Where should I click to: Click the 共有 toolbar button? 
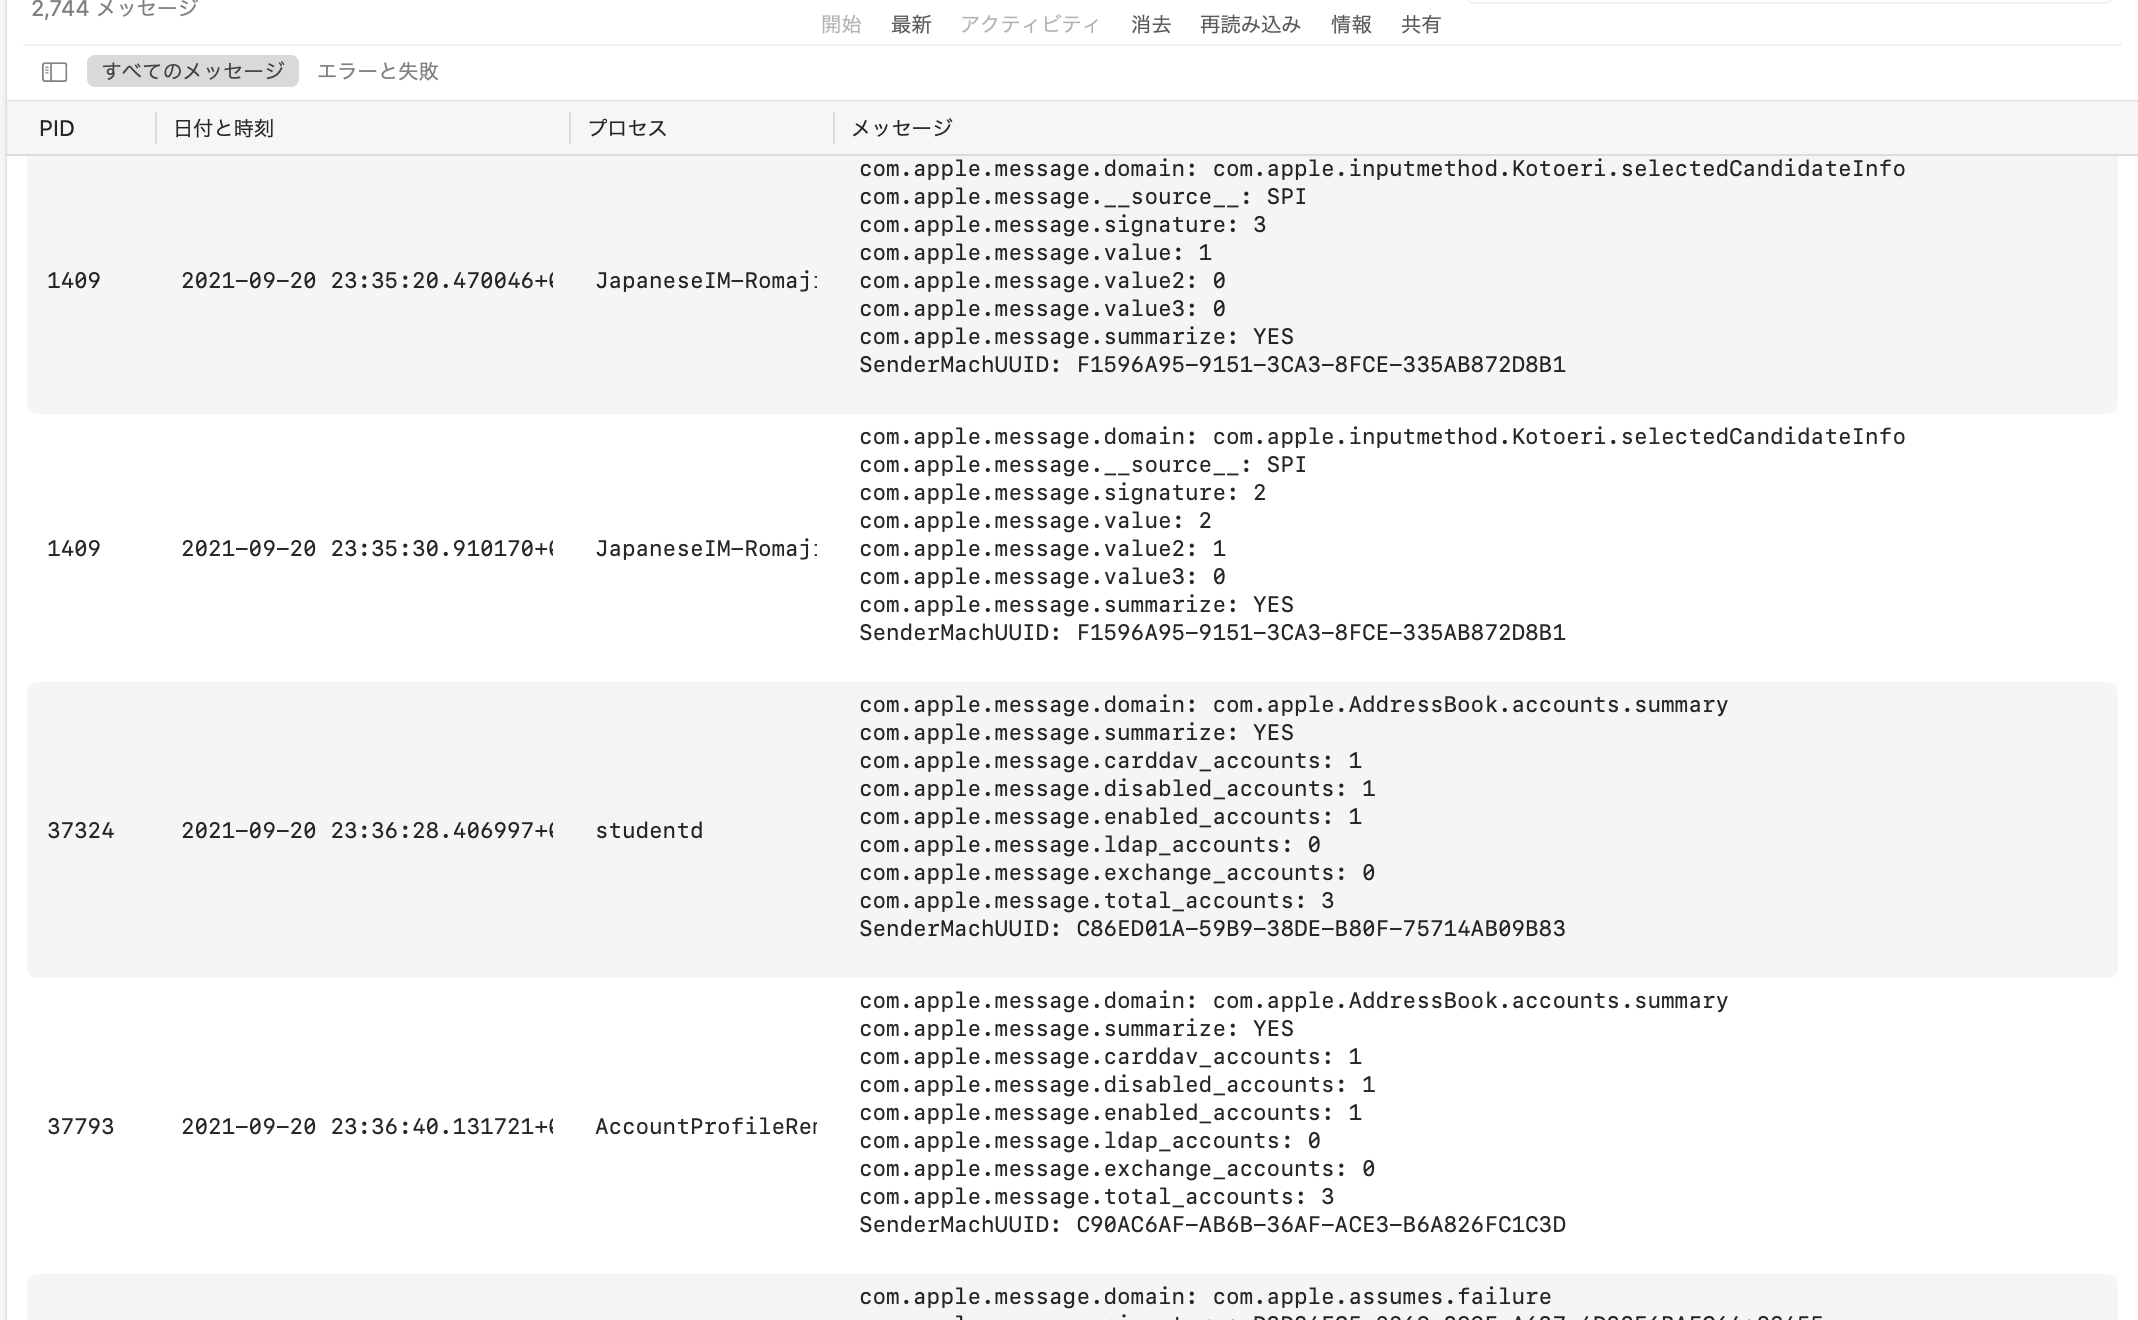[1421, 25]
